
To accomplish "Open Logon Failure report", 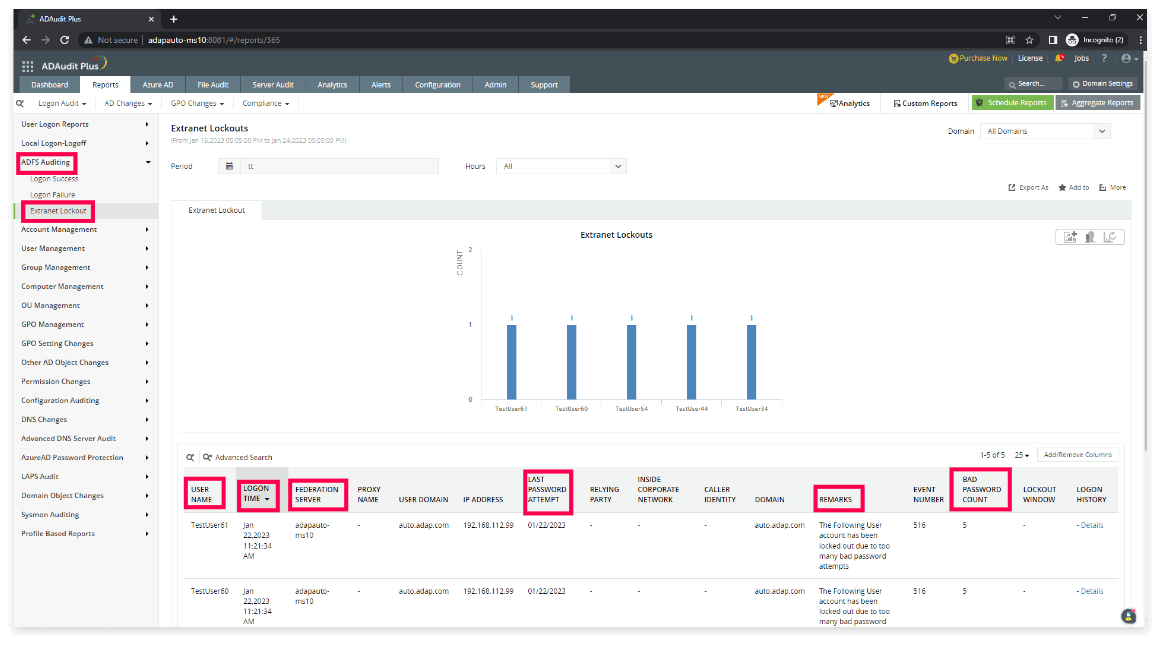I will (53, 195).
